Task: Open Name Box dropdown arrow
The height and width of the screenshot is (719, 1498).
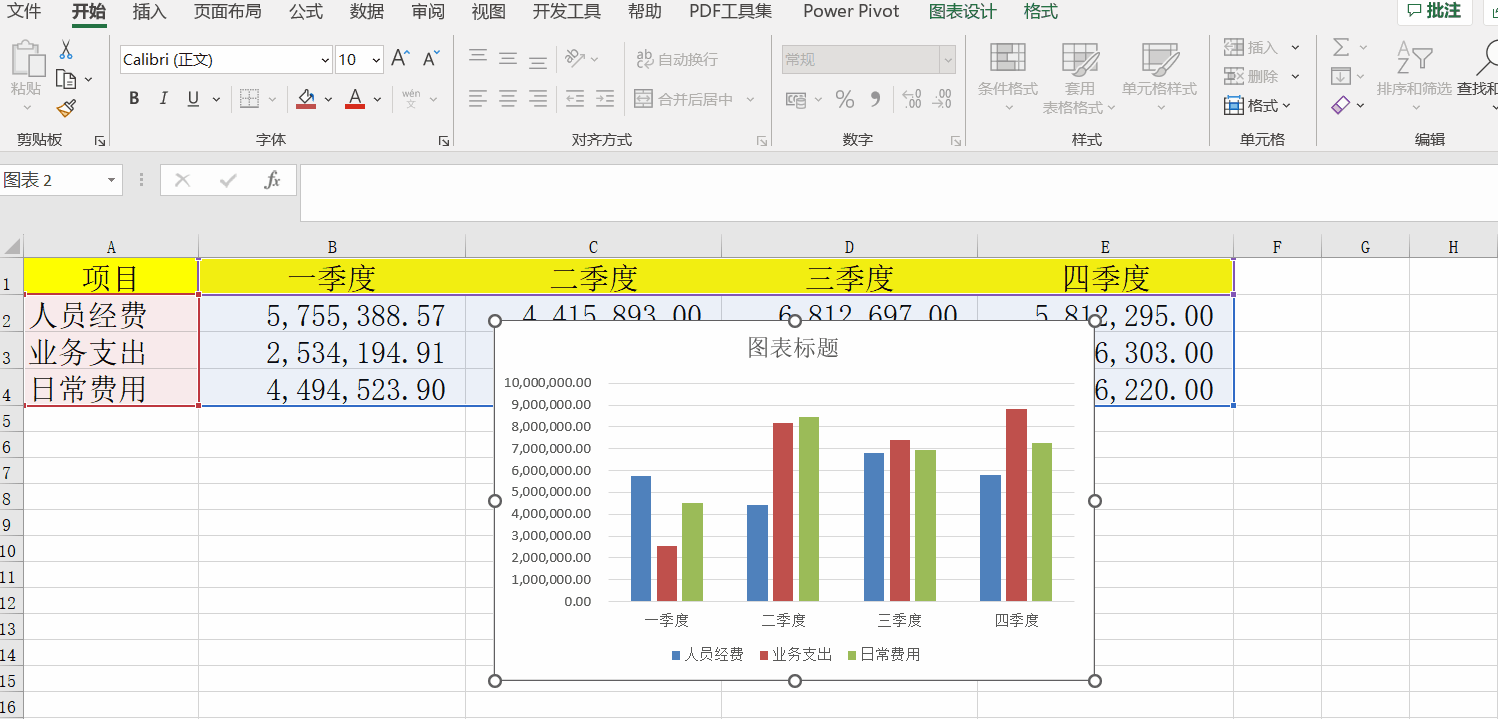Action: coord(111,180)
